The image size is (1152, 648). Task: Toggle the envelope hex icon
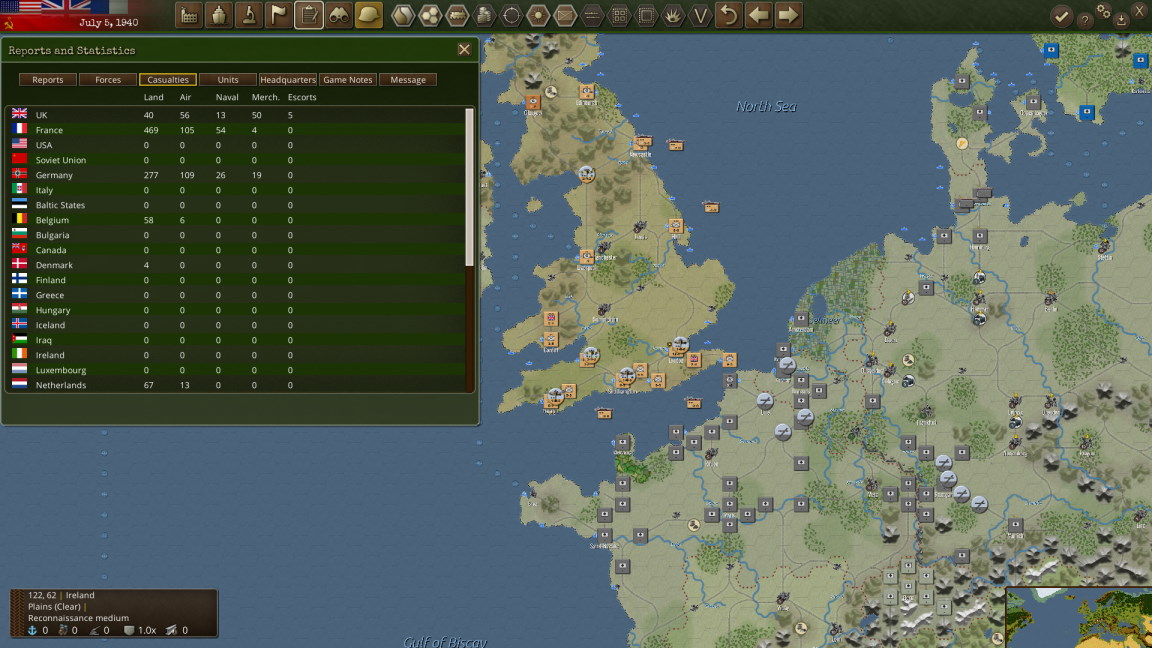tap(565, 15)
